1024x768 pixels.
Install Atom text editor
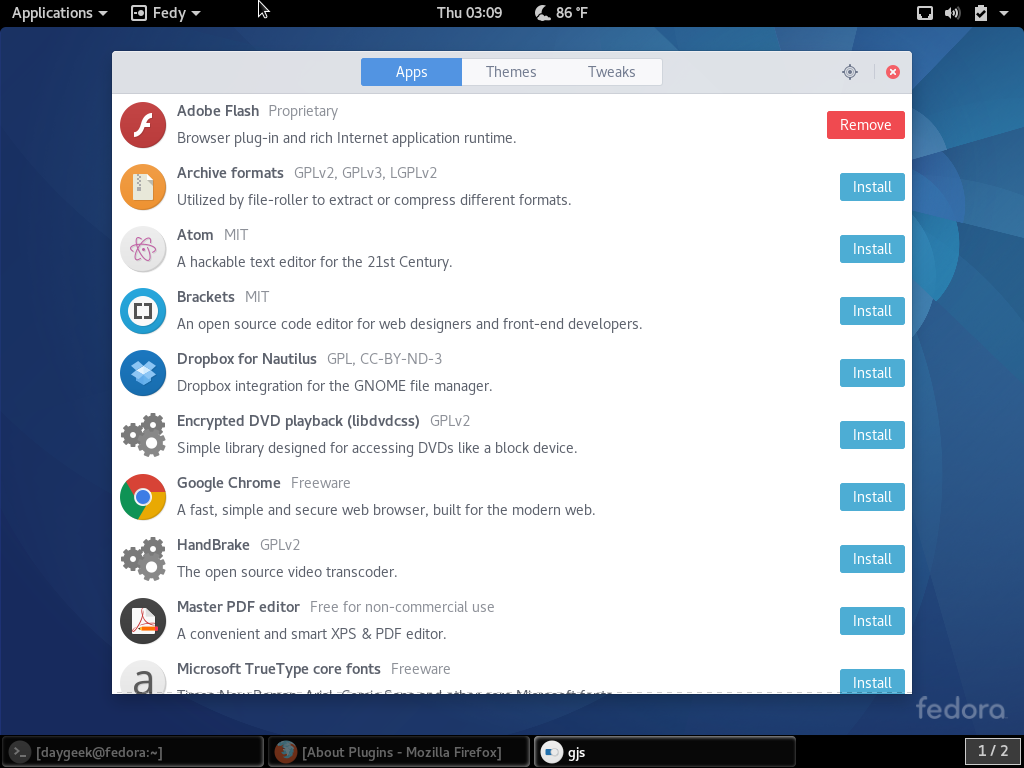(x=872, y=249)
